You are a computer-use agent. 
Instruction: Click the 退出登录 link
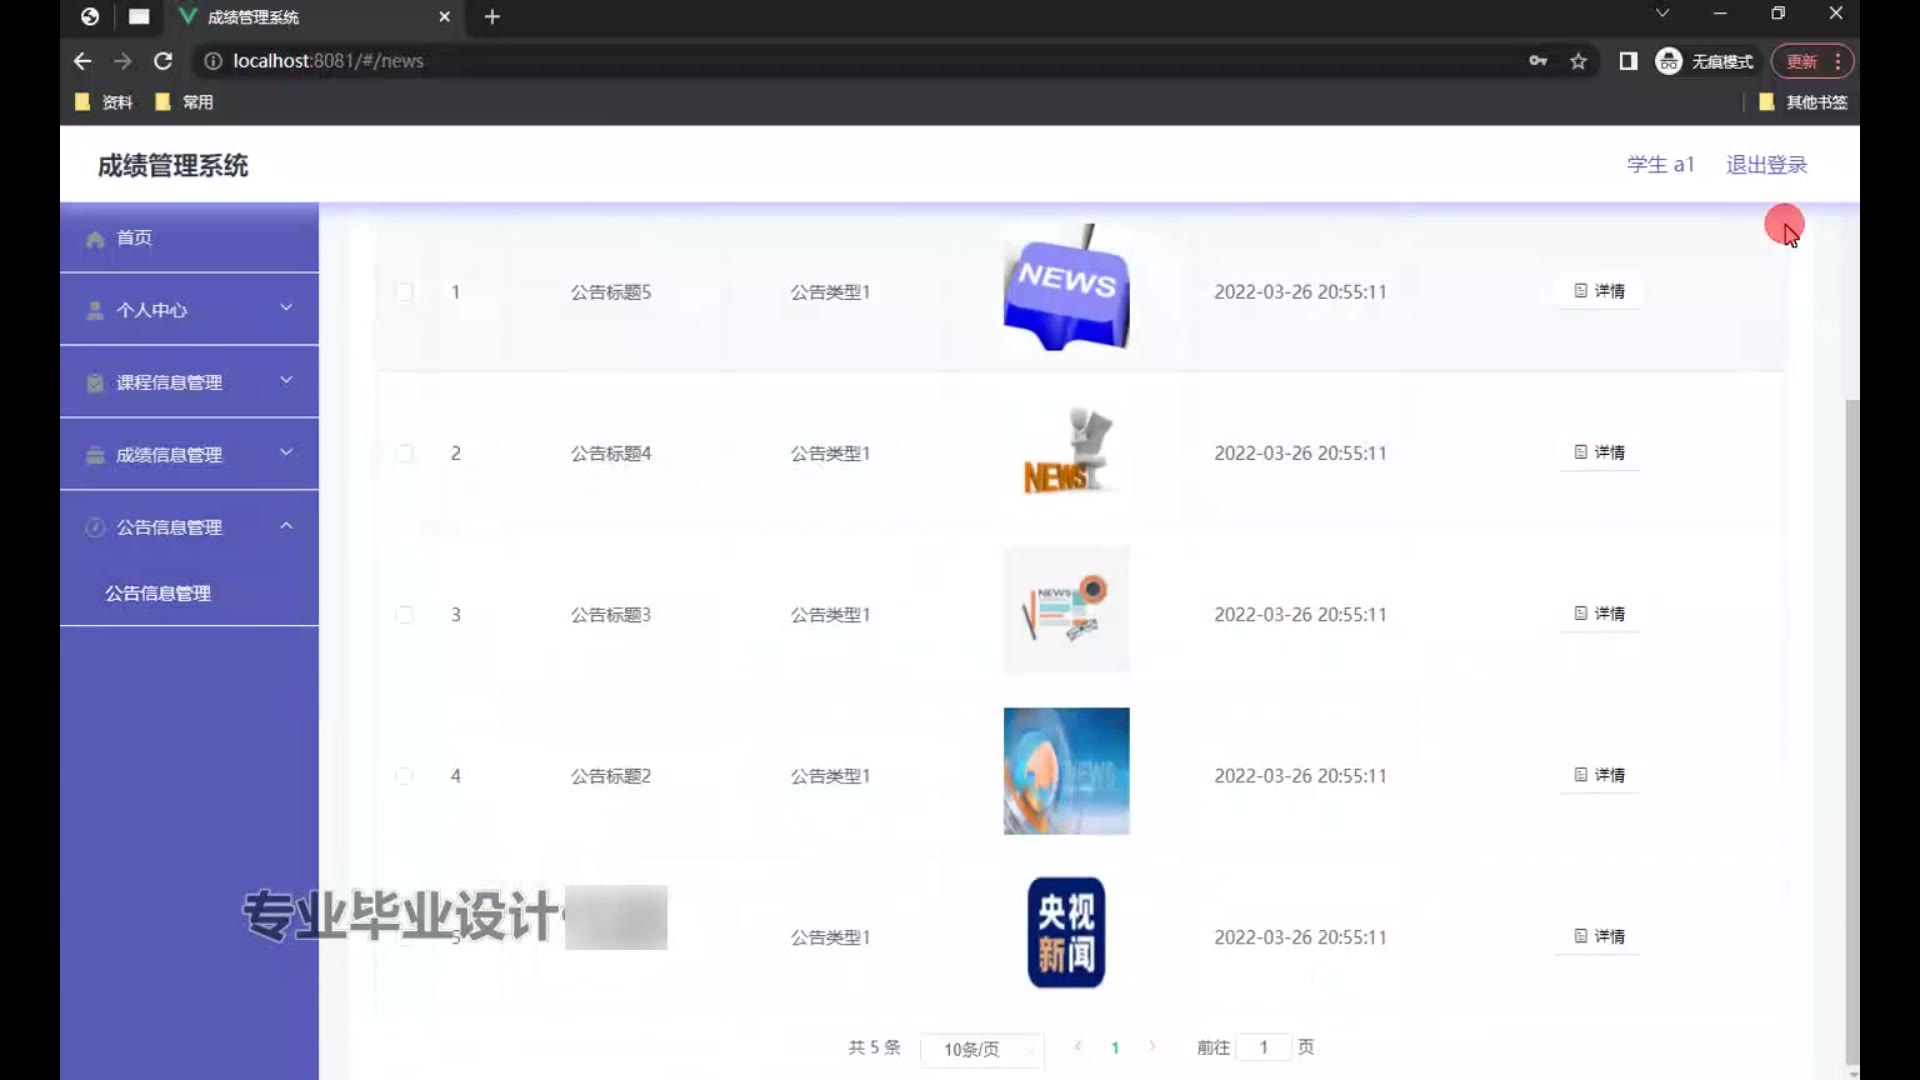1766,165
